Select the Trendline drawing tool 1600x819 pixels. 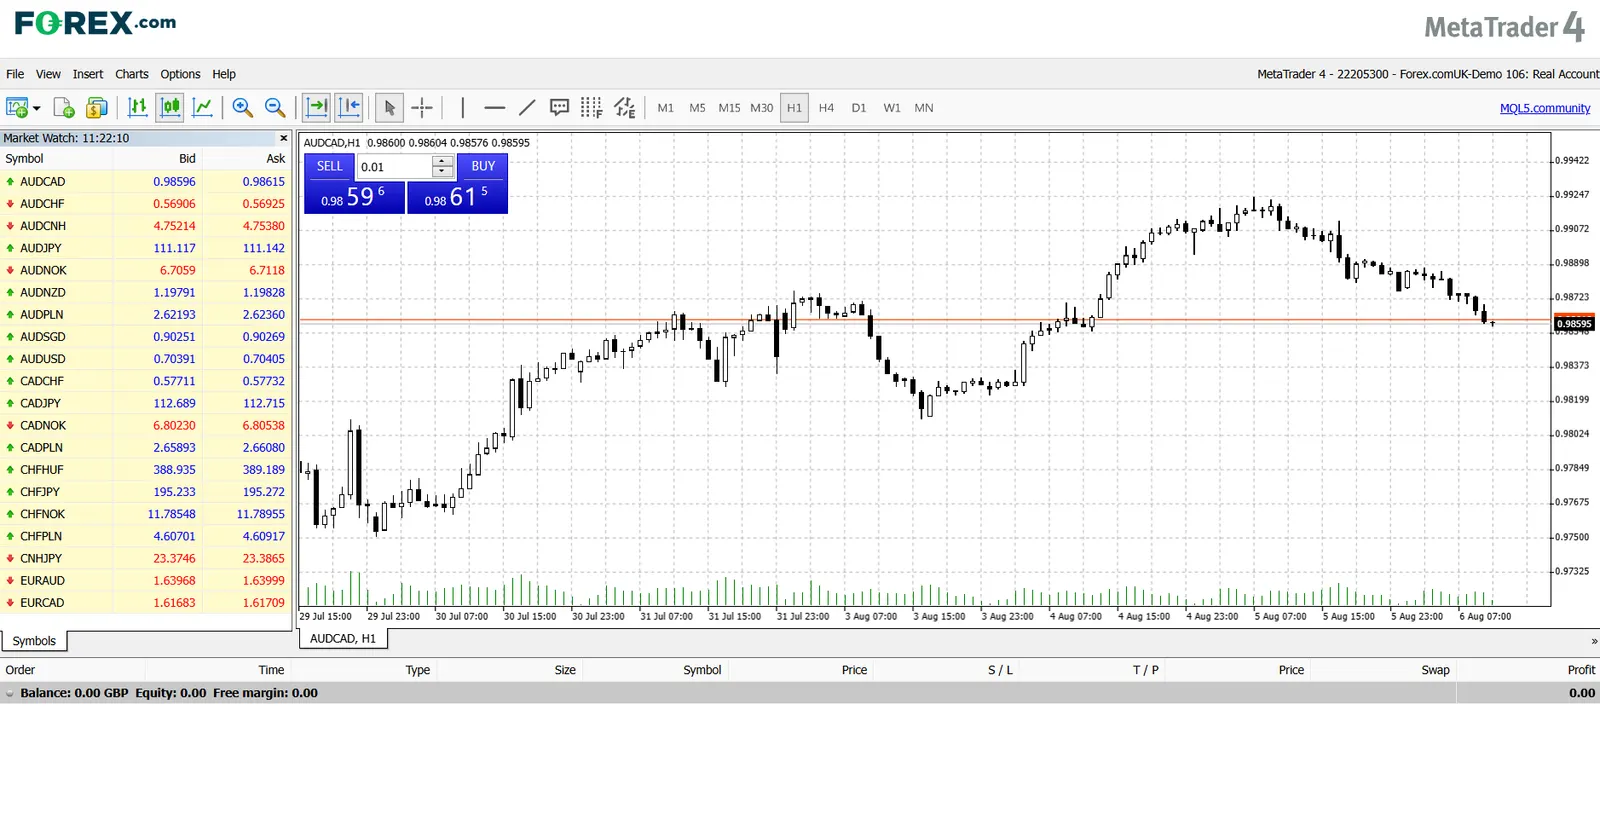527,108
